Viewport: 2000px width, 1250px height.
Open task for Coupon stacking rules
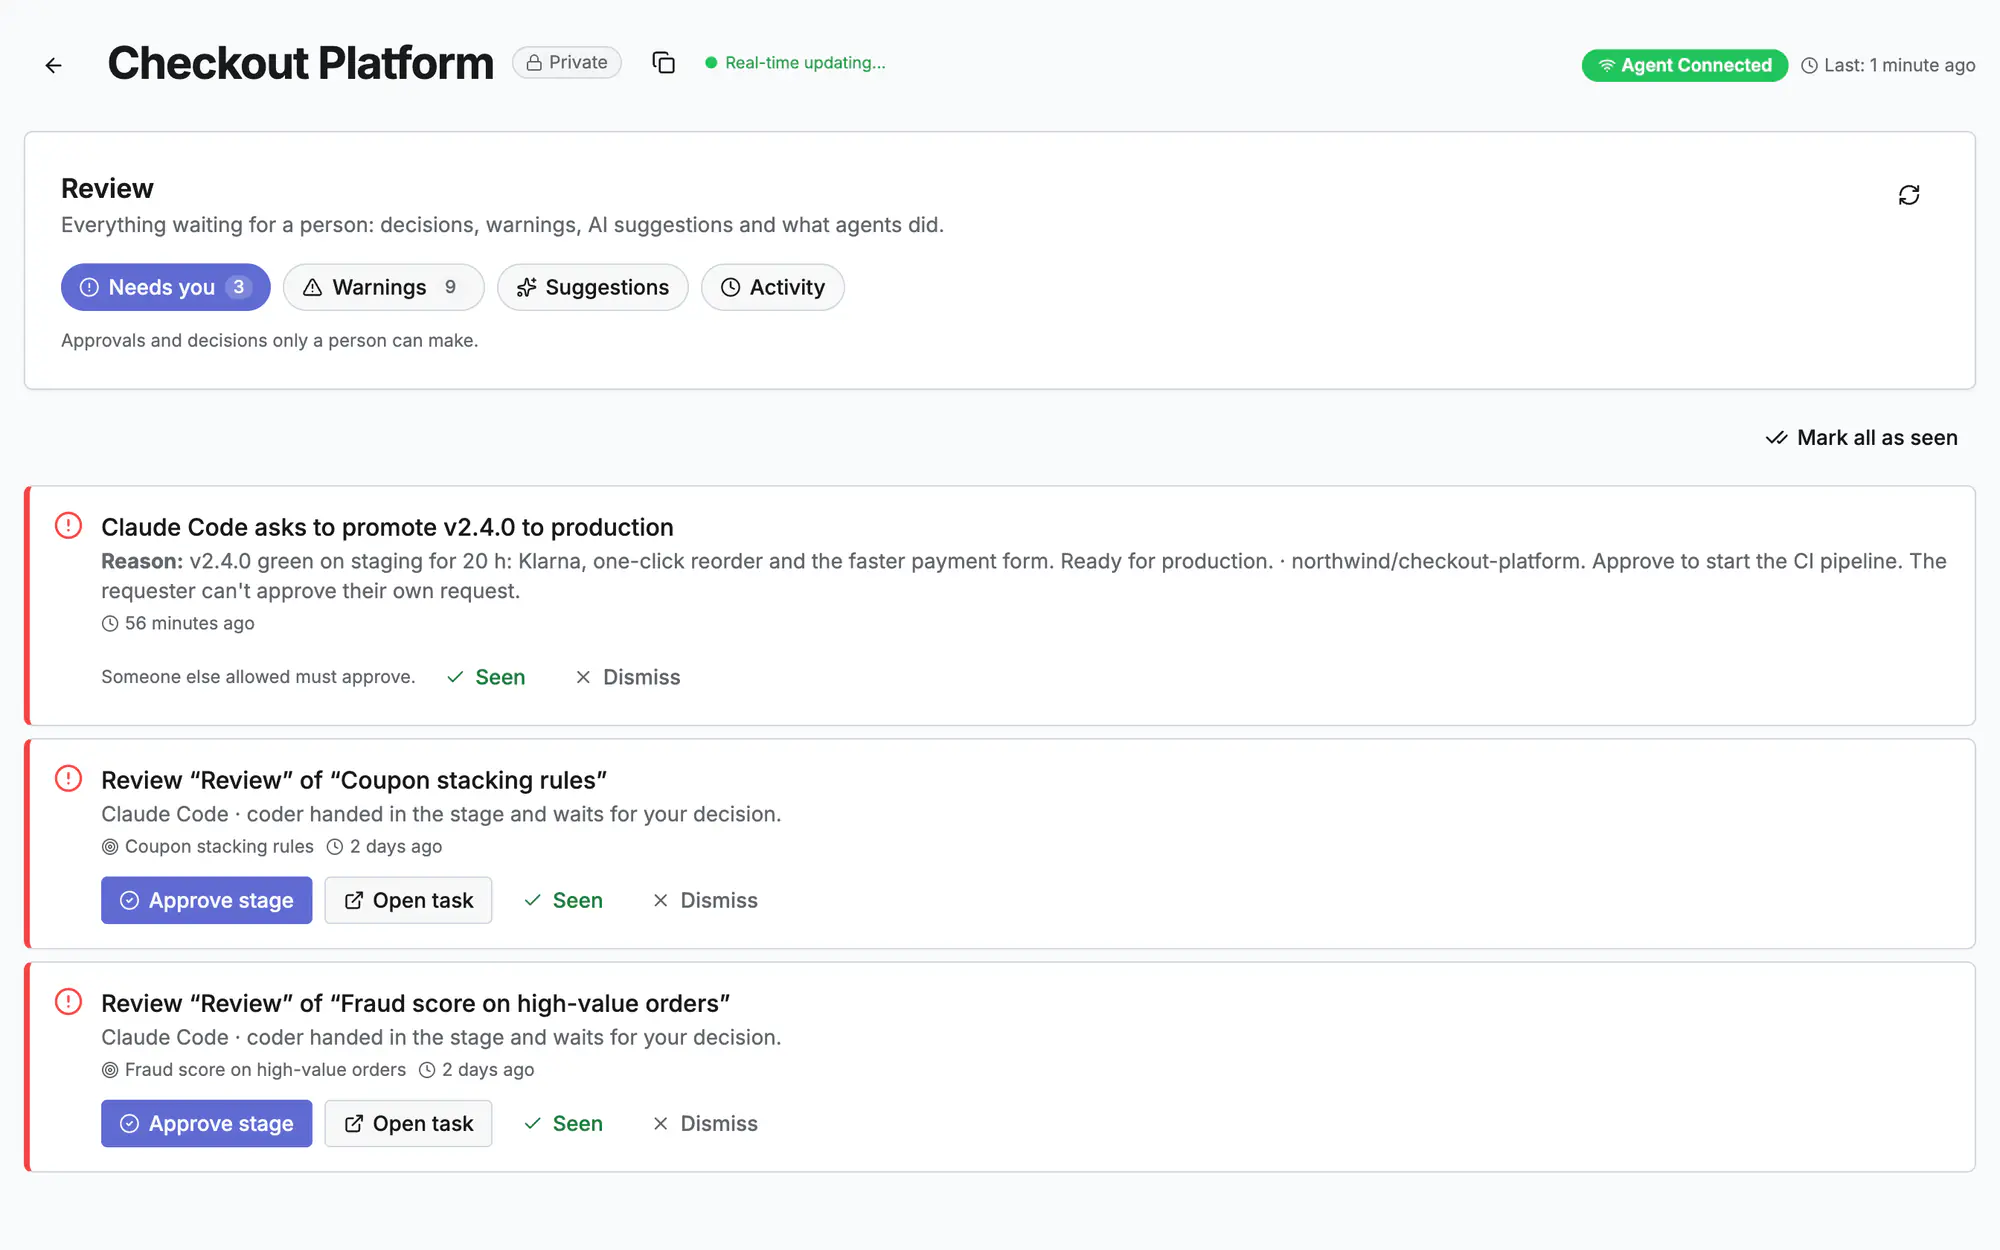[x=408, y=900]
